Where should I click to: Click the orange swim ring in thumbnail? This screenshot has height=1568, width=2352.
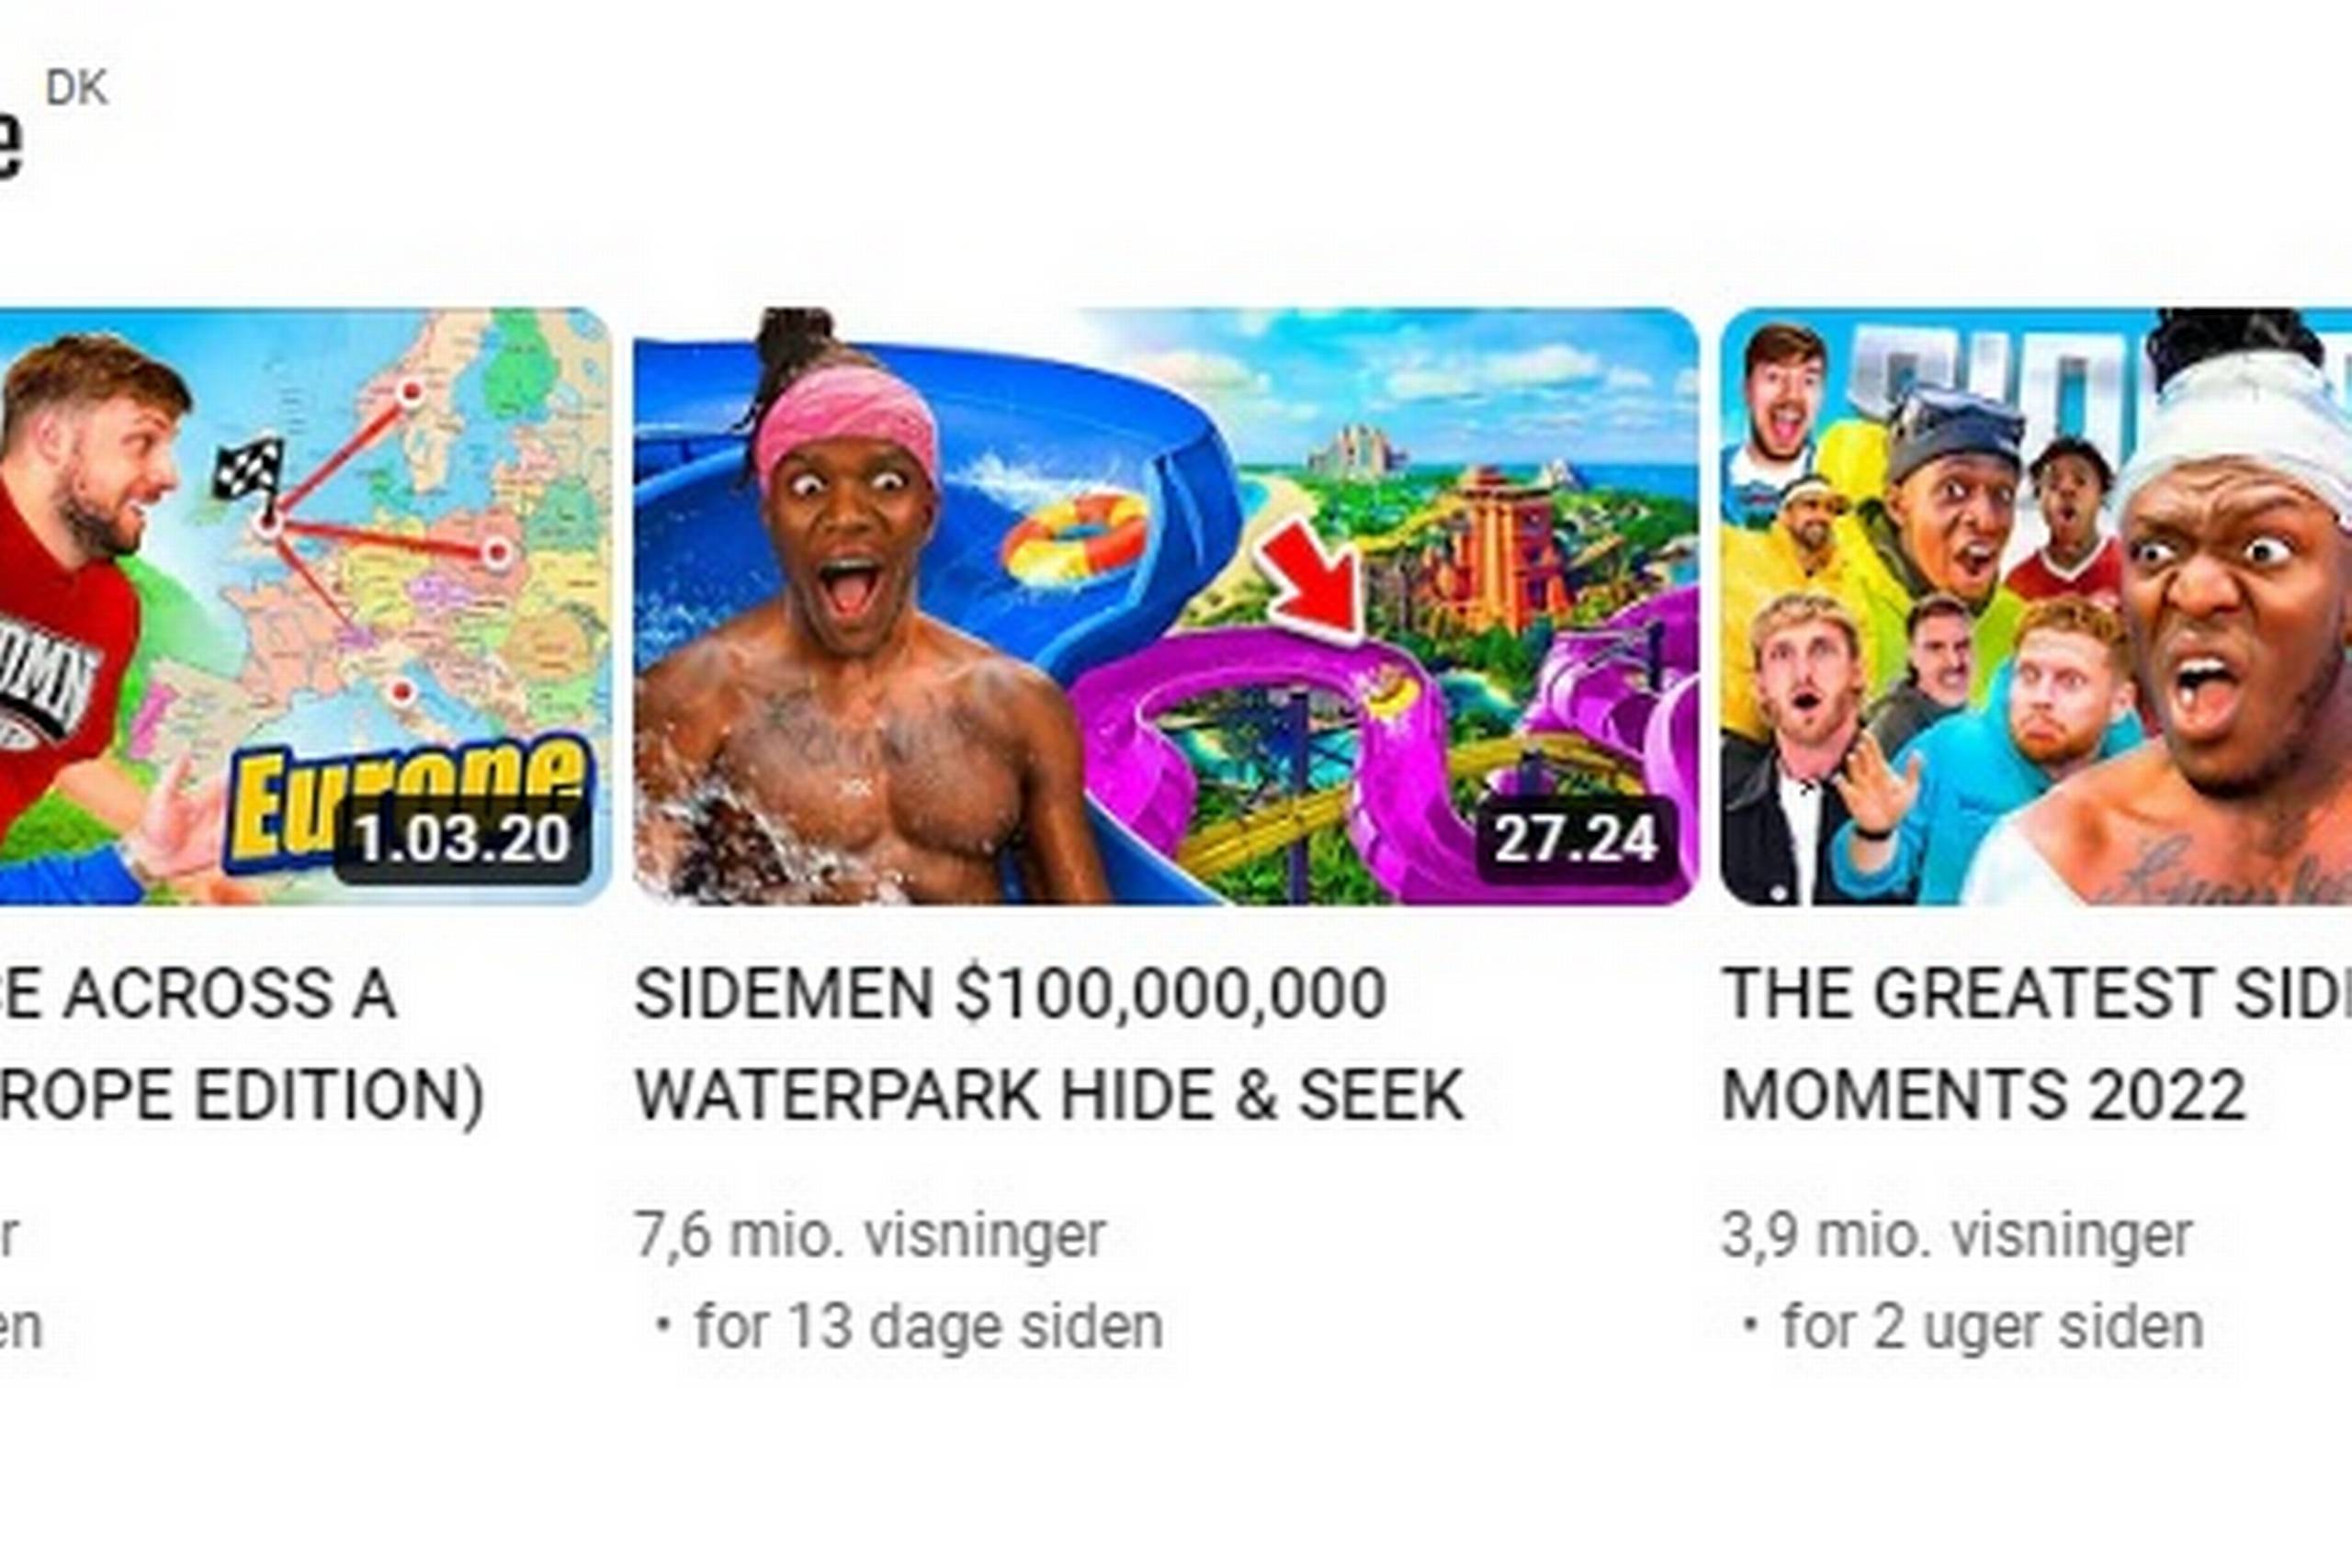click(1074, 538)
